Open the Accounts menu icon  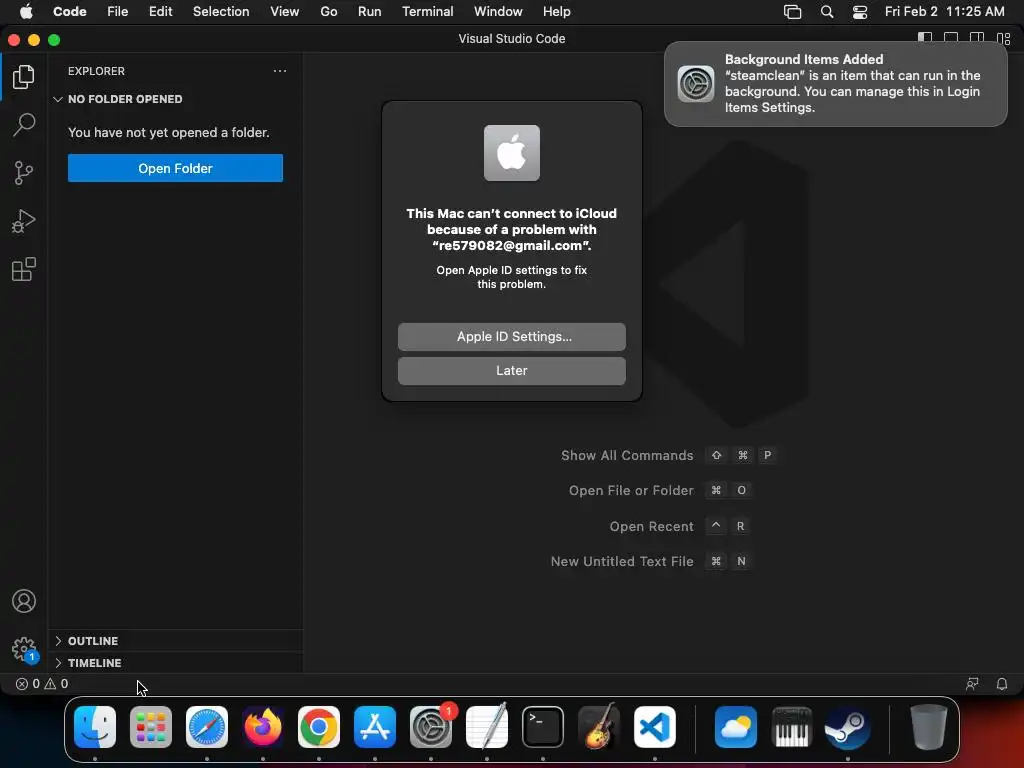[24, 601]
